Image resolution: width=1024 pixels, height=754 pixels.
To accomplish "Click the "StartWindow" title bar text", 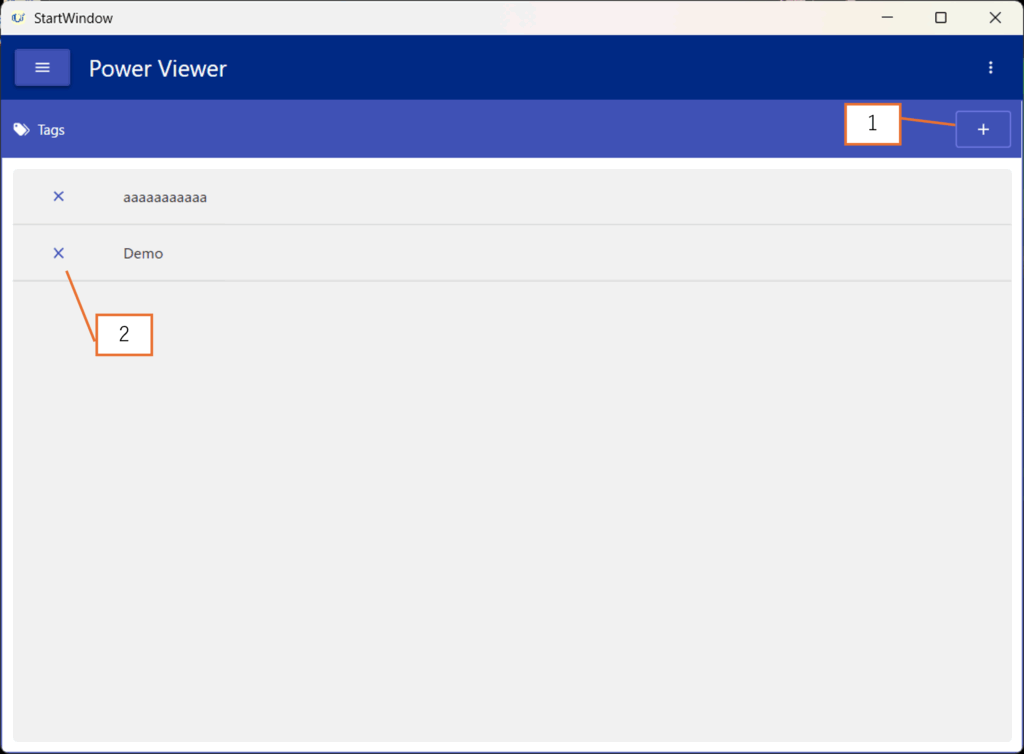I will pyautogui.click(x=73, y=18).
